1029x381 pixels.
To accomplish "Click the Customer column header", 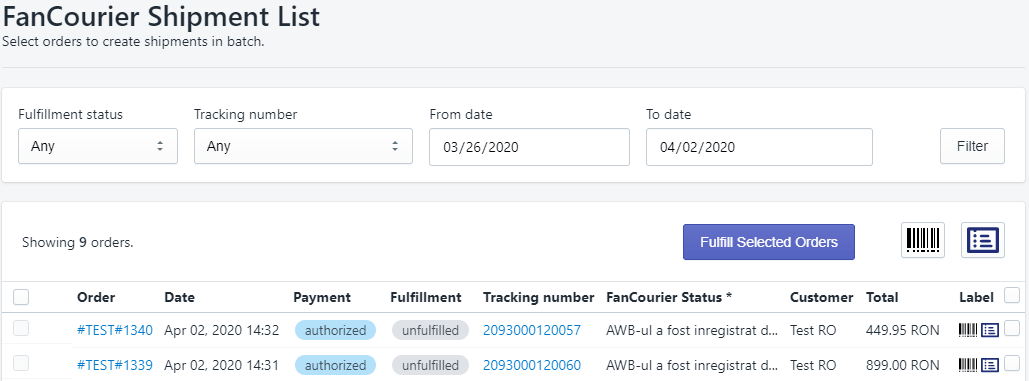I will pyautogui.click(x=822, y=297).
